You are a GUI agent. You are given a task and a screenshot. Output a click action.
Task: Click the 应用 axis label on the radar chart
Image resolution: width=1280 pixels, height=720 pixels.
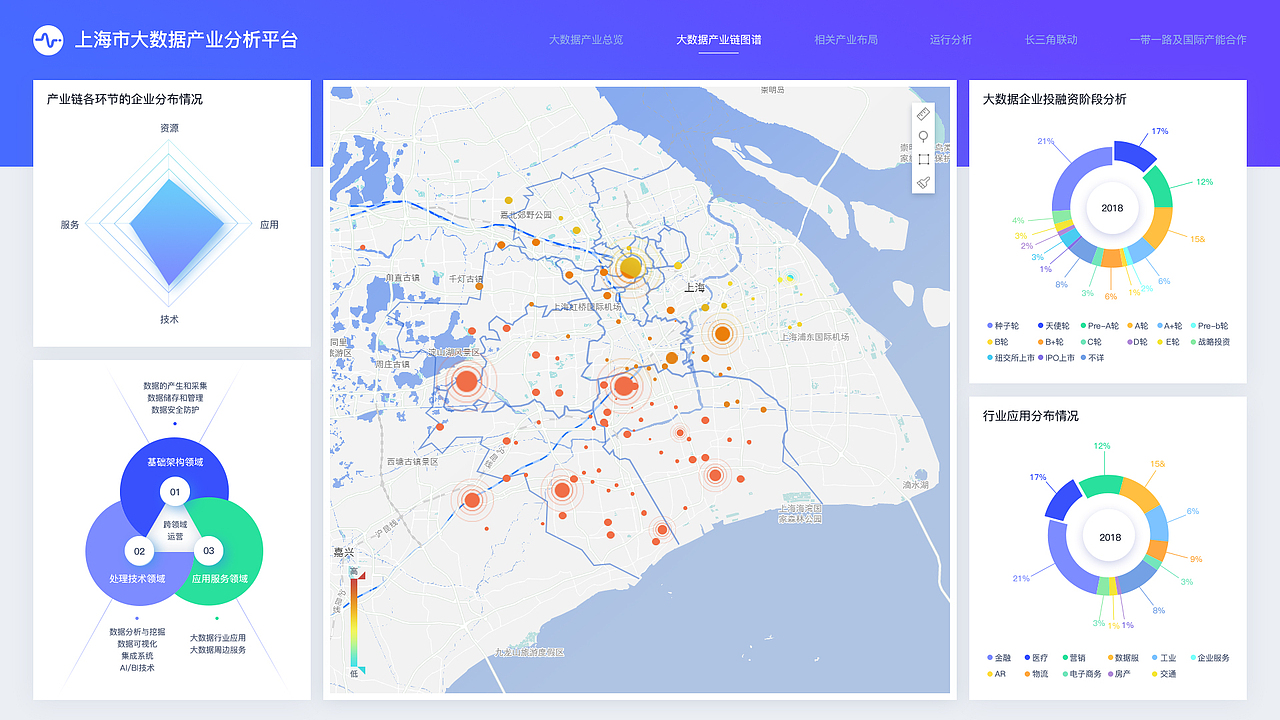click(269, 225)
